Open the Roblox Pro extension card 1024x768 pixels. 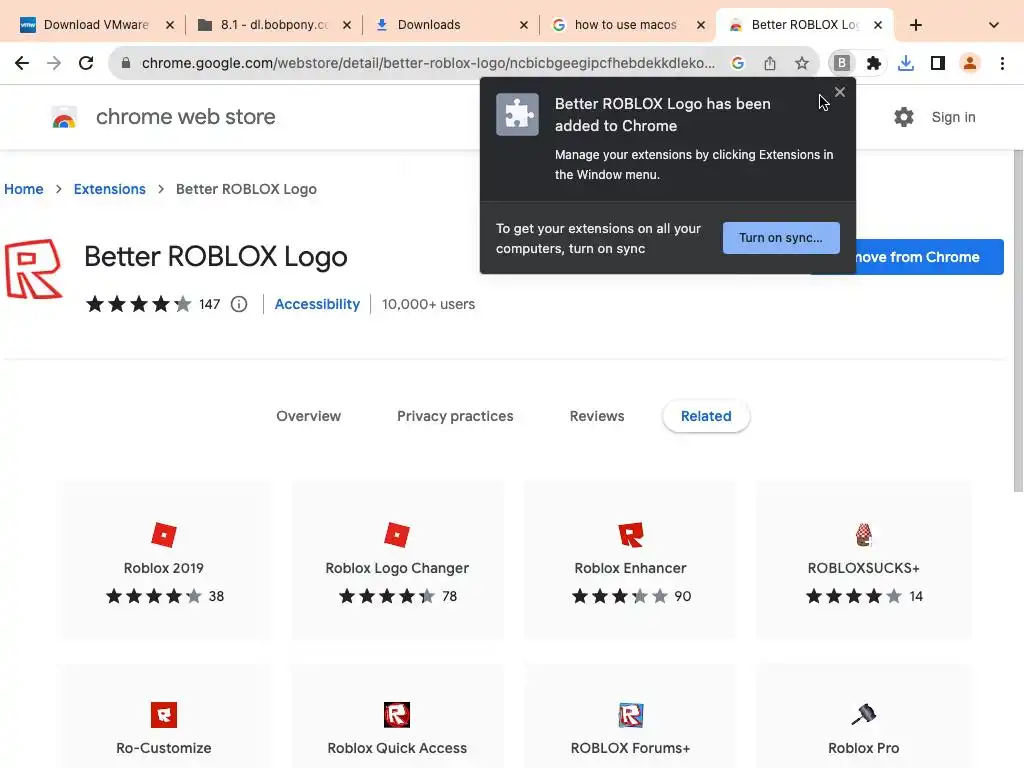coord(863,716)
